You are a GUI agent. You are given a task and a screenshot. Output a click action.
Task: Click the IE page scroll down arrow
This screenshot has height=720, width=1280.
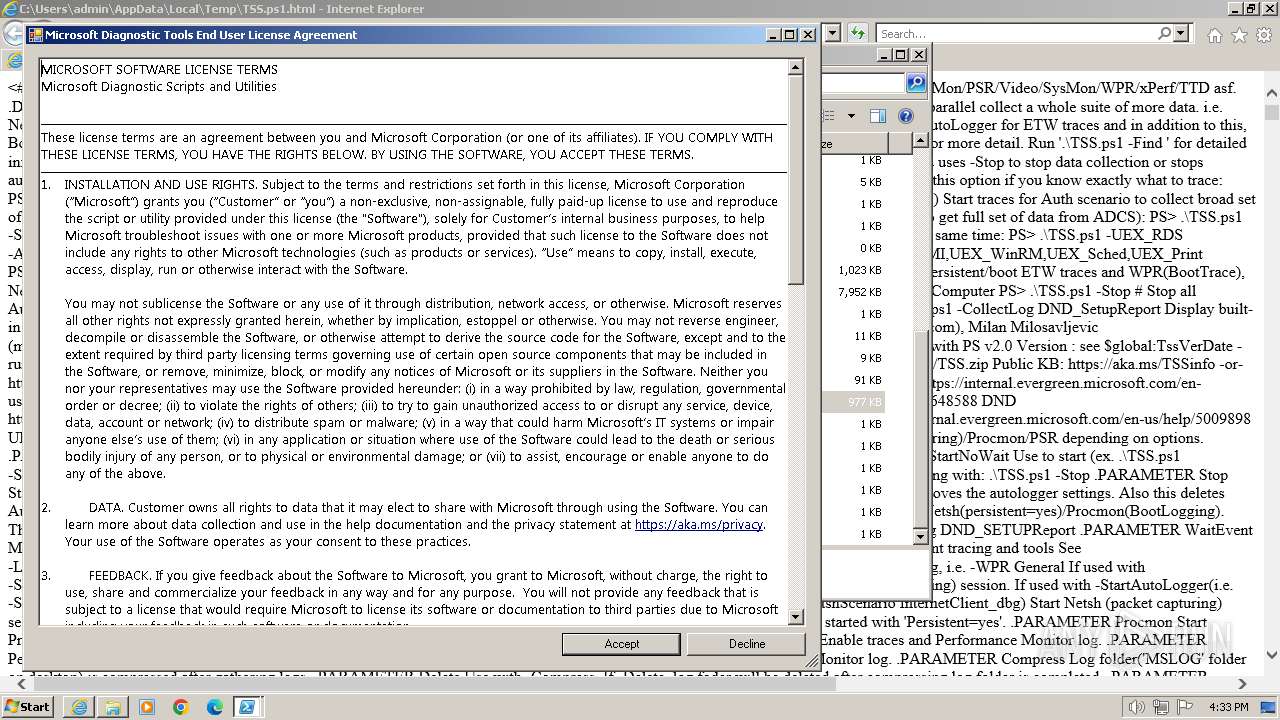pos(1272,655)
